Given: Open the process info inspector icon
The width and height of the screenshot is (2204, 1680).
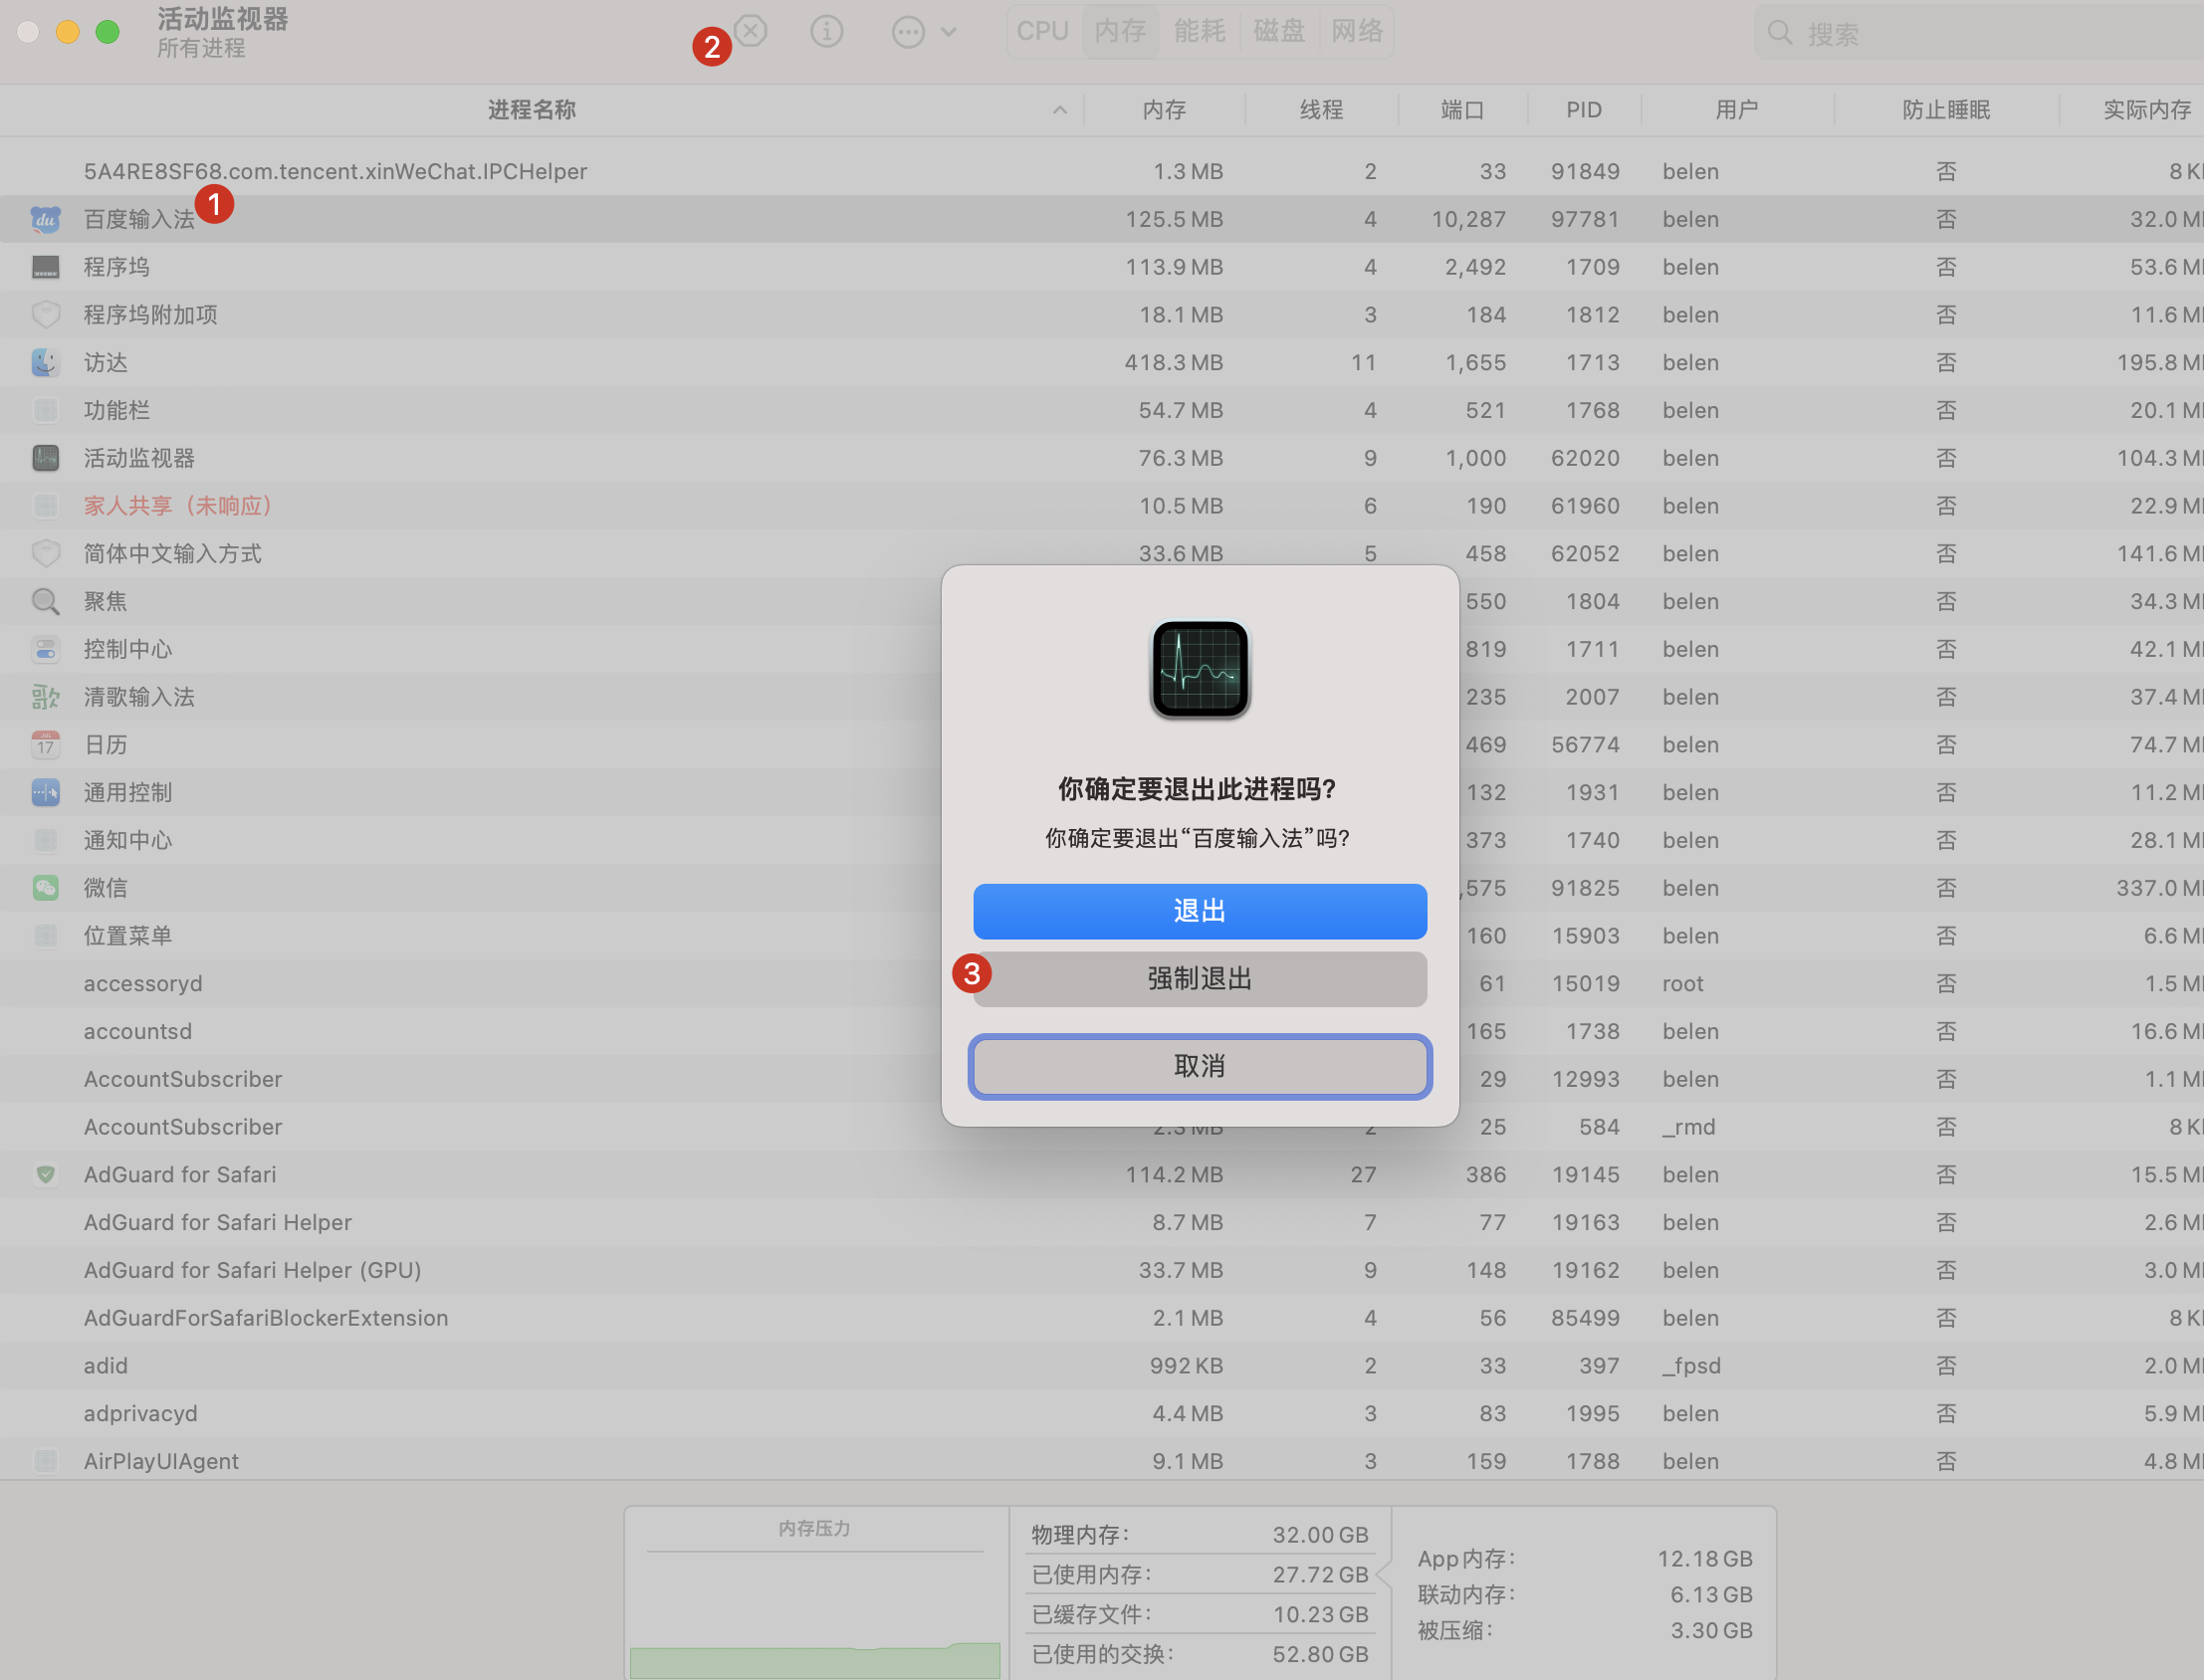Looking at the screenshot, I should pos(826,32).
